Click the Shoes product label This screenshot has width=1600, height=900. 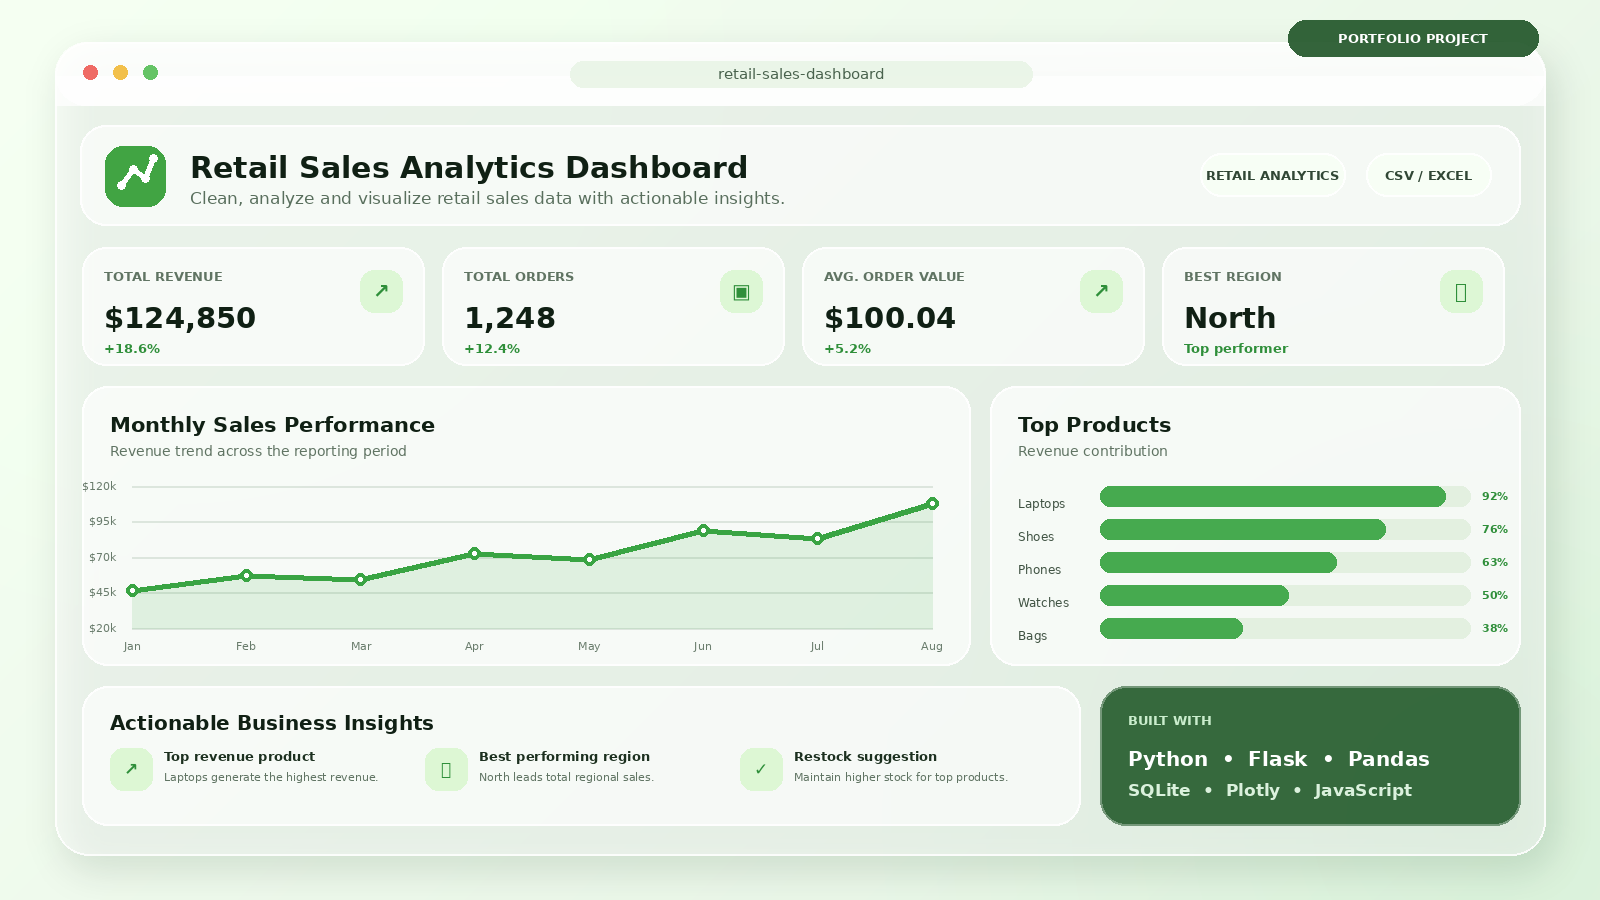pyautogui.click(x=1036, y=537)
